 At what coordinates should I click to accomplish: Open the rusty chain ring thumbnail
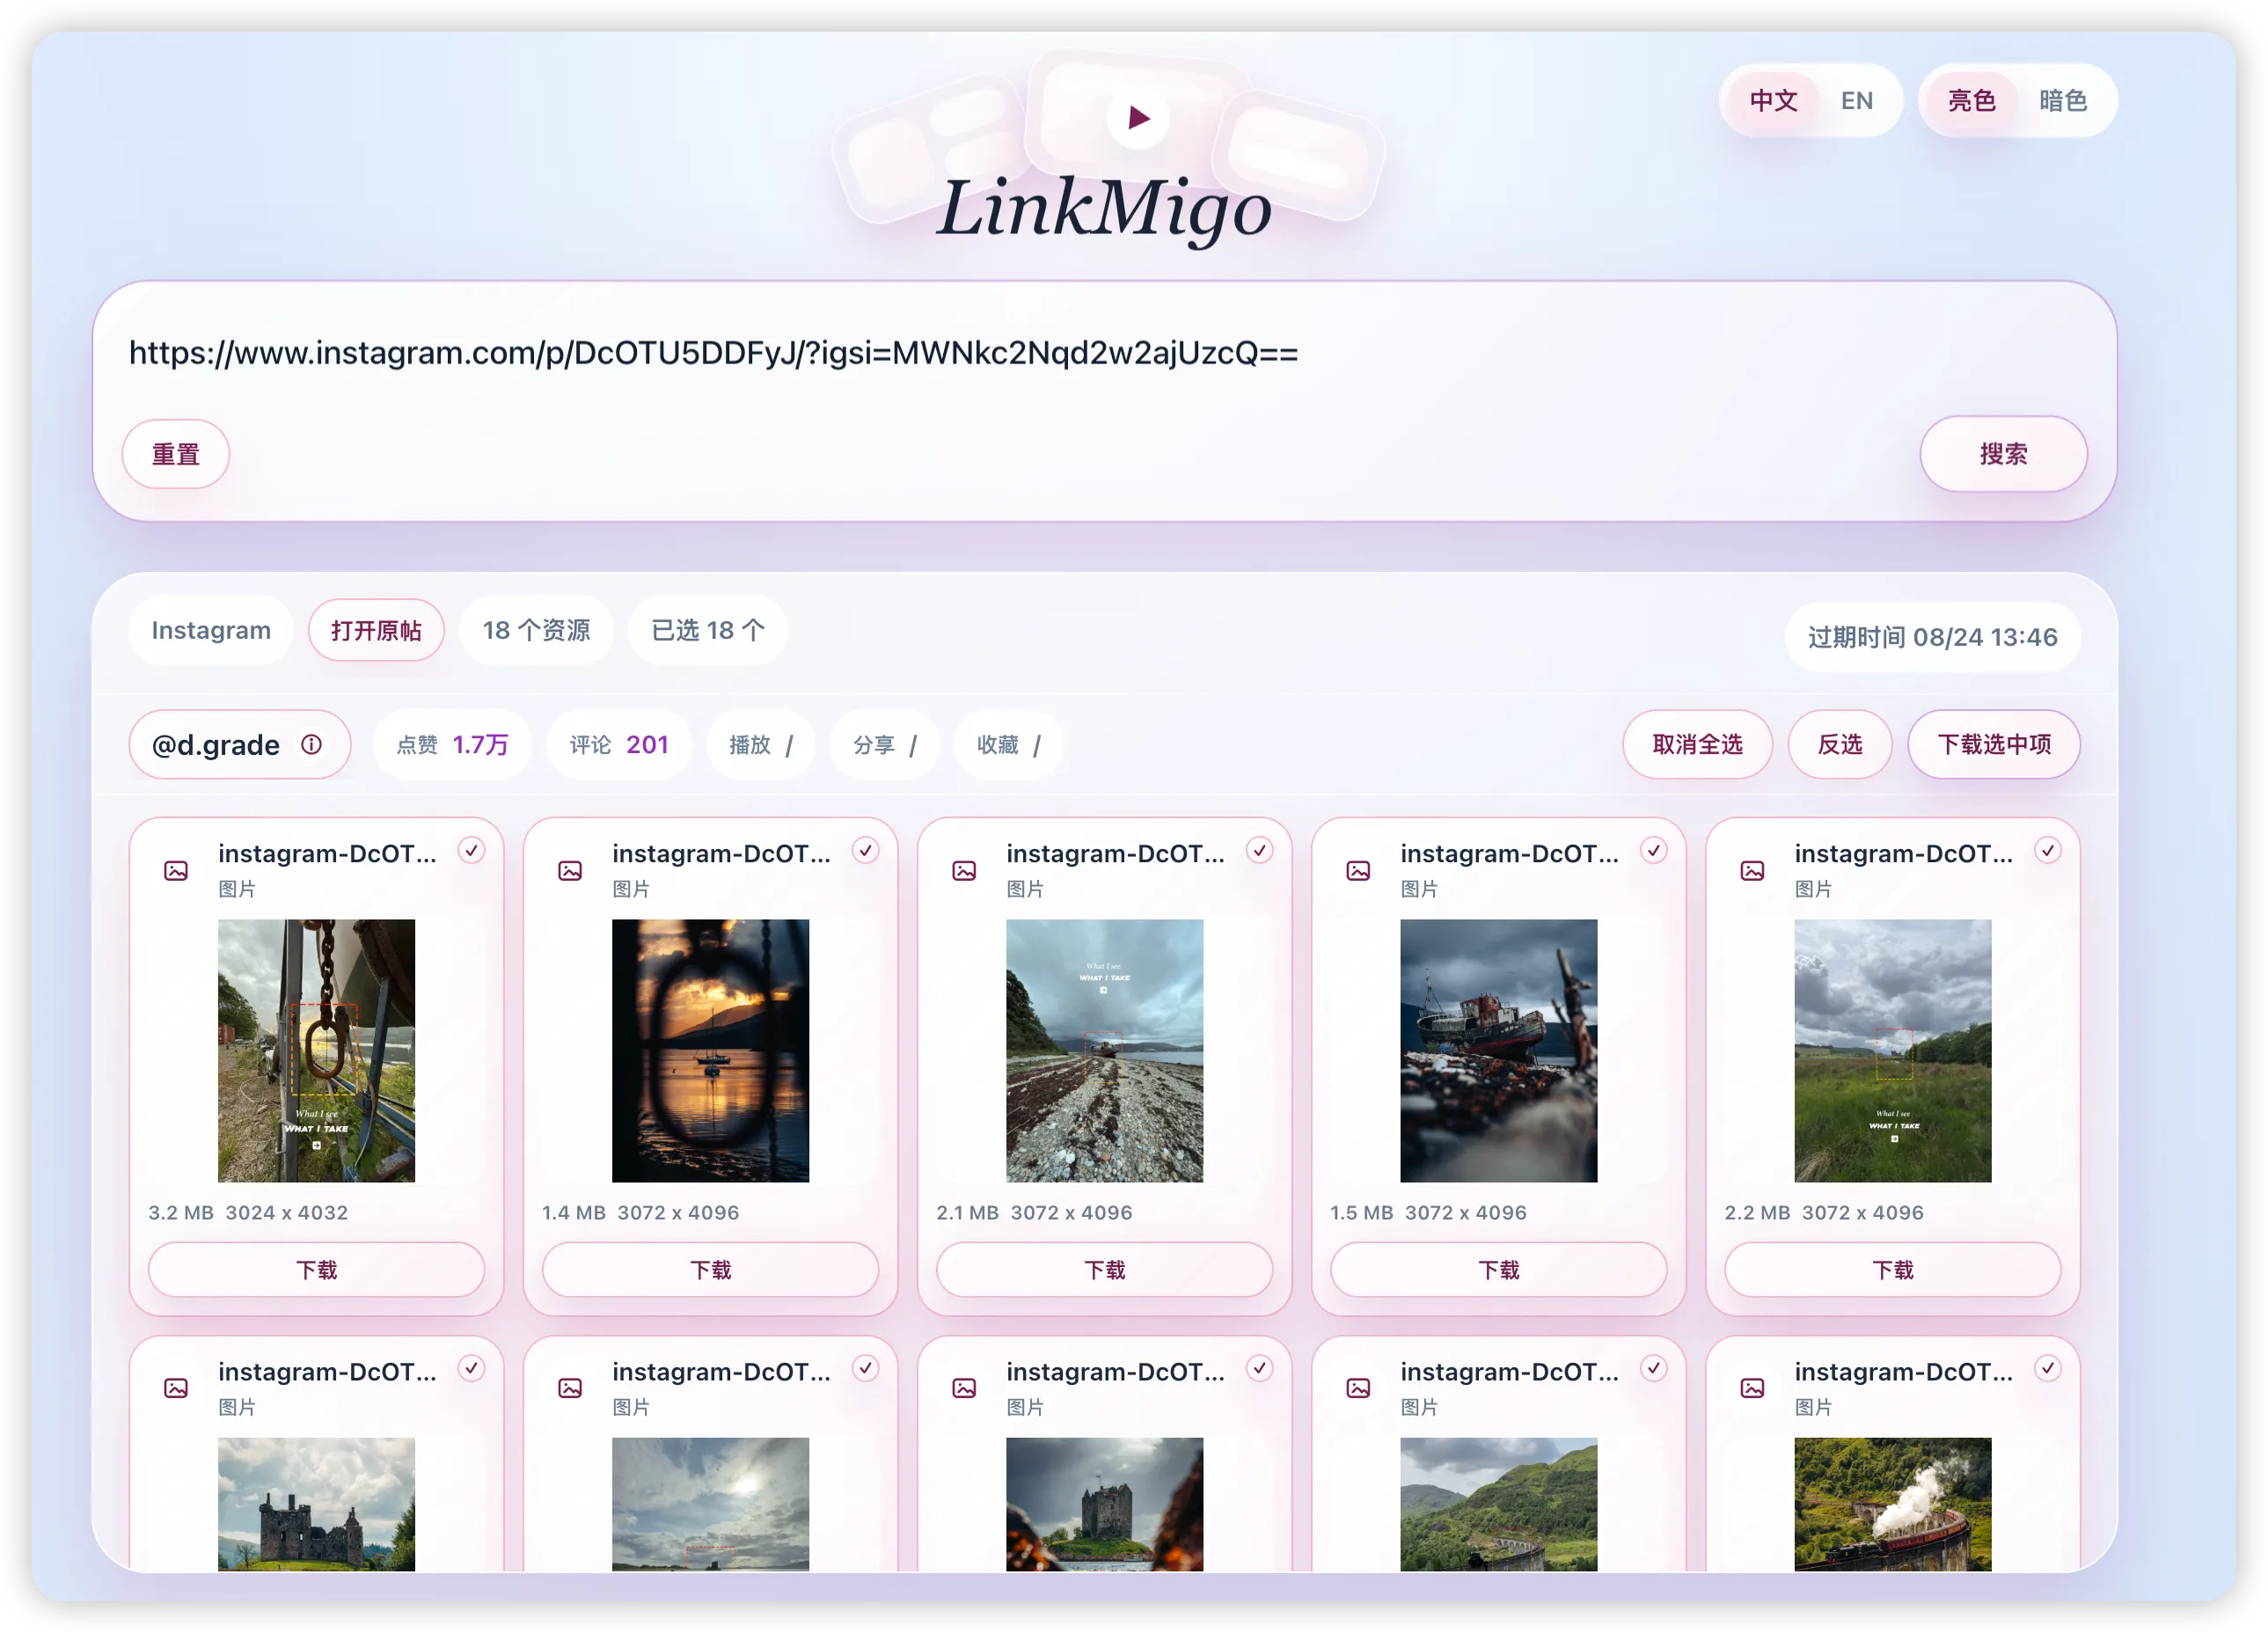(x=316, y=1051)
